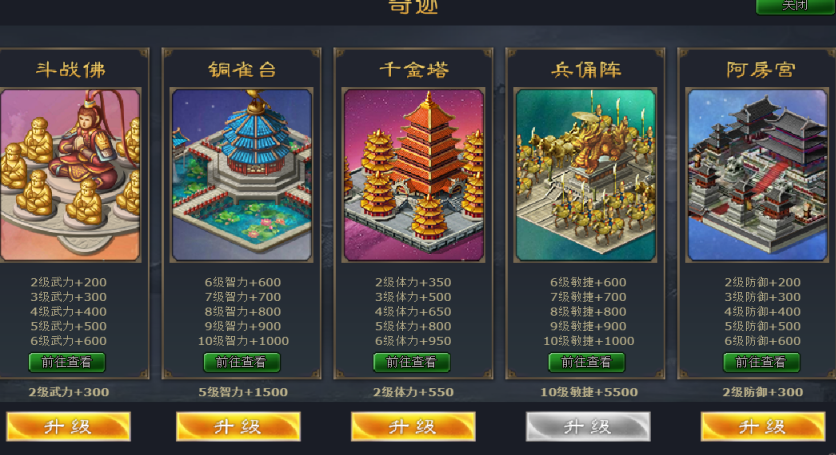Click 前往查看 under 斗战佛
Screen dimensions: 836x455
tap(67, 362)
